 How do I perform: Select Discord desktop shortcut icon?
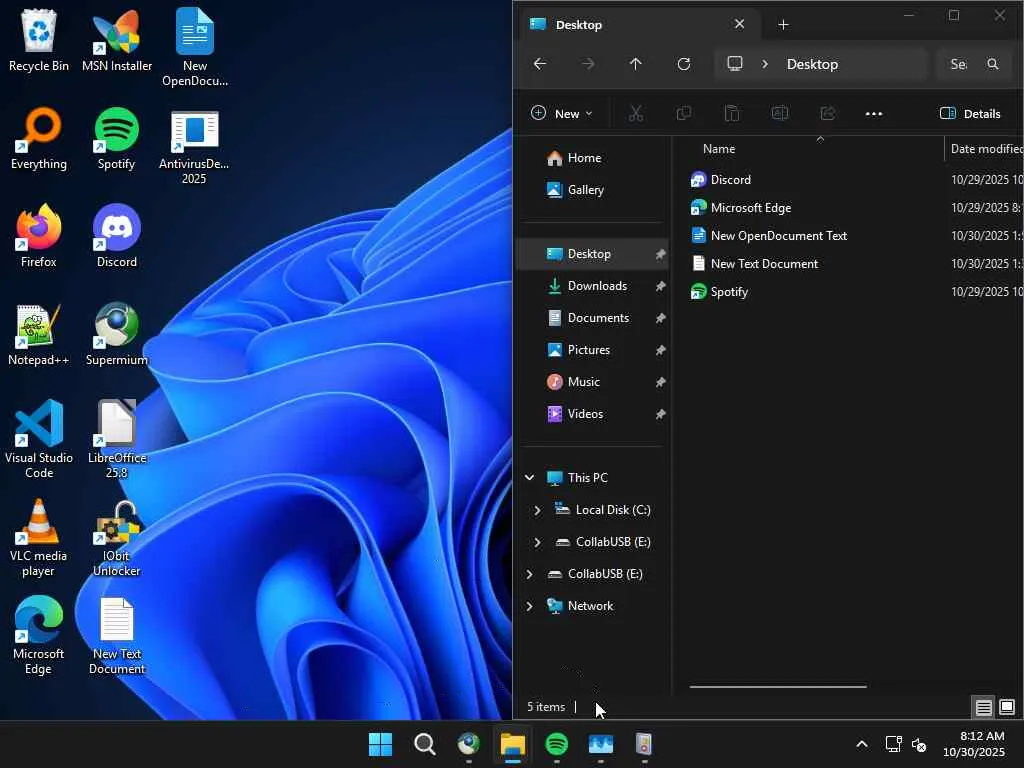point(117,236)
